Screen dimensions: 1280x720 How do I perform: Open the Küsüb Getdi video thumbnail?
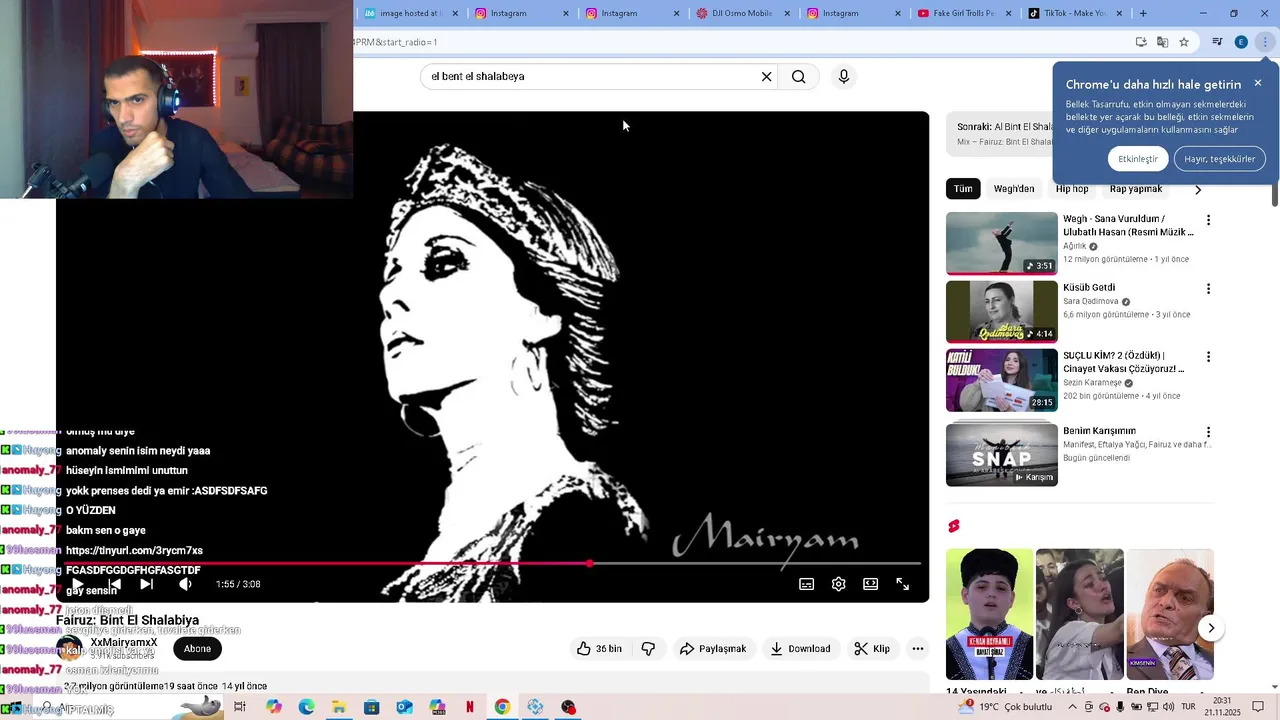point(1001,311)
